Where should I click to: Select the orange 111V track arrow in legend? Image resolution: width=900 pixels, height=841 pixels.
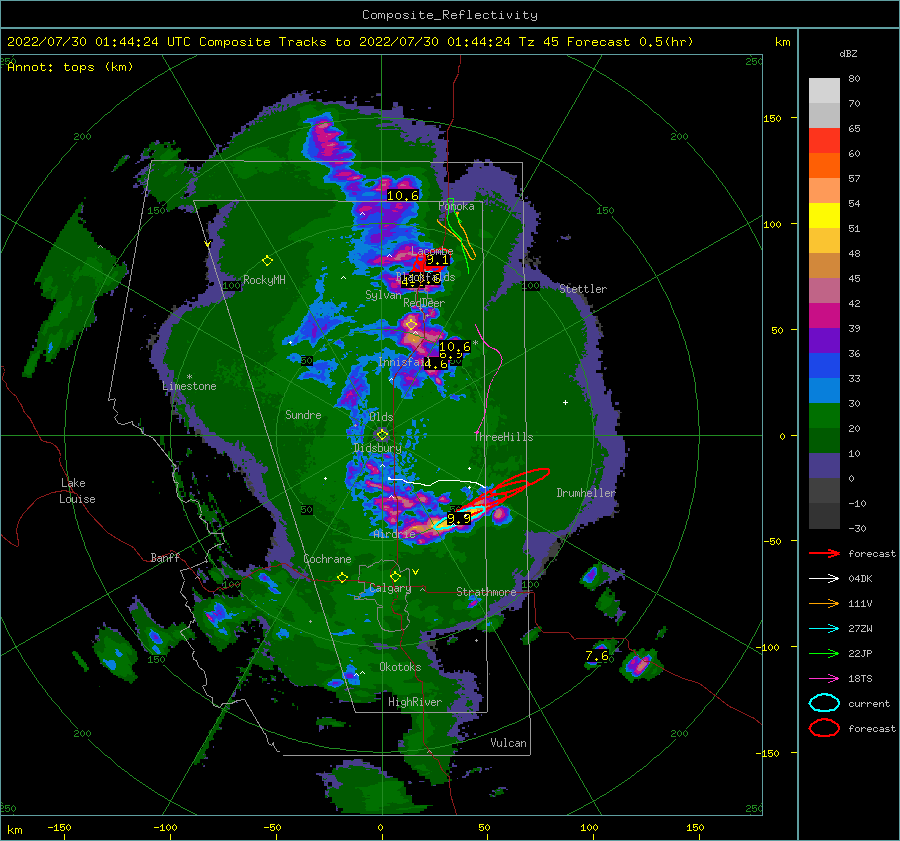click(x=824, y=603)
